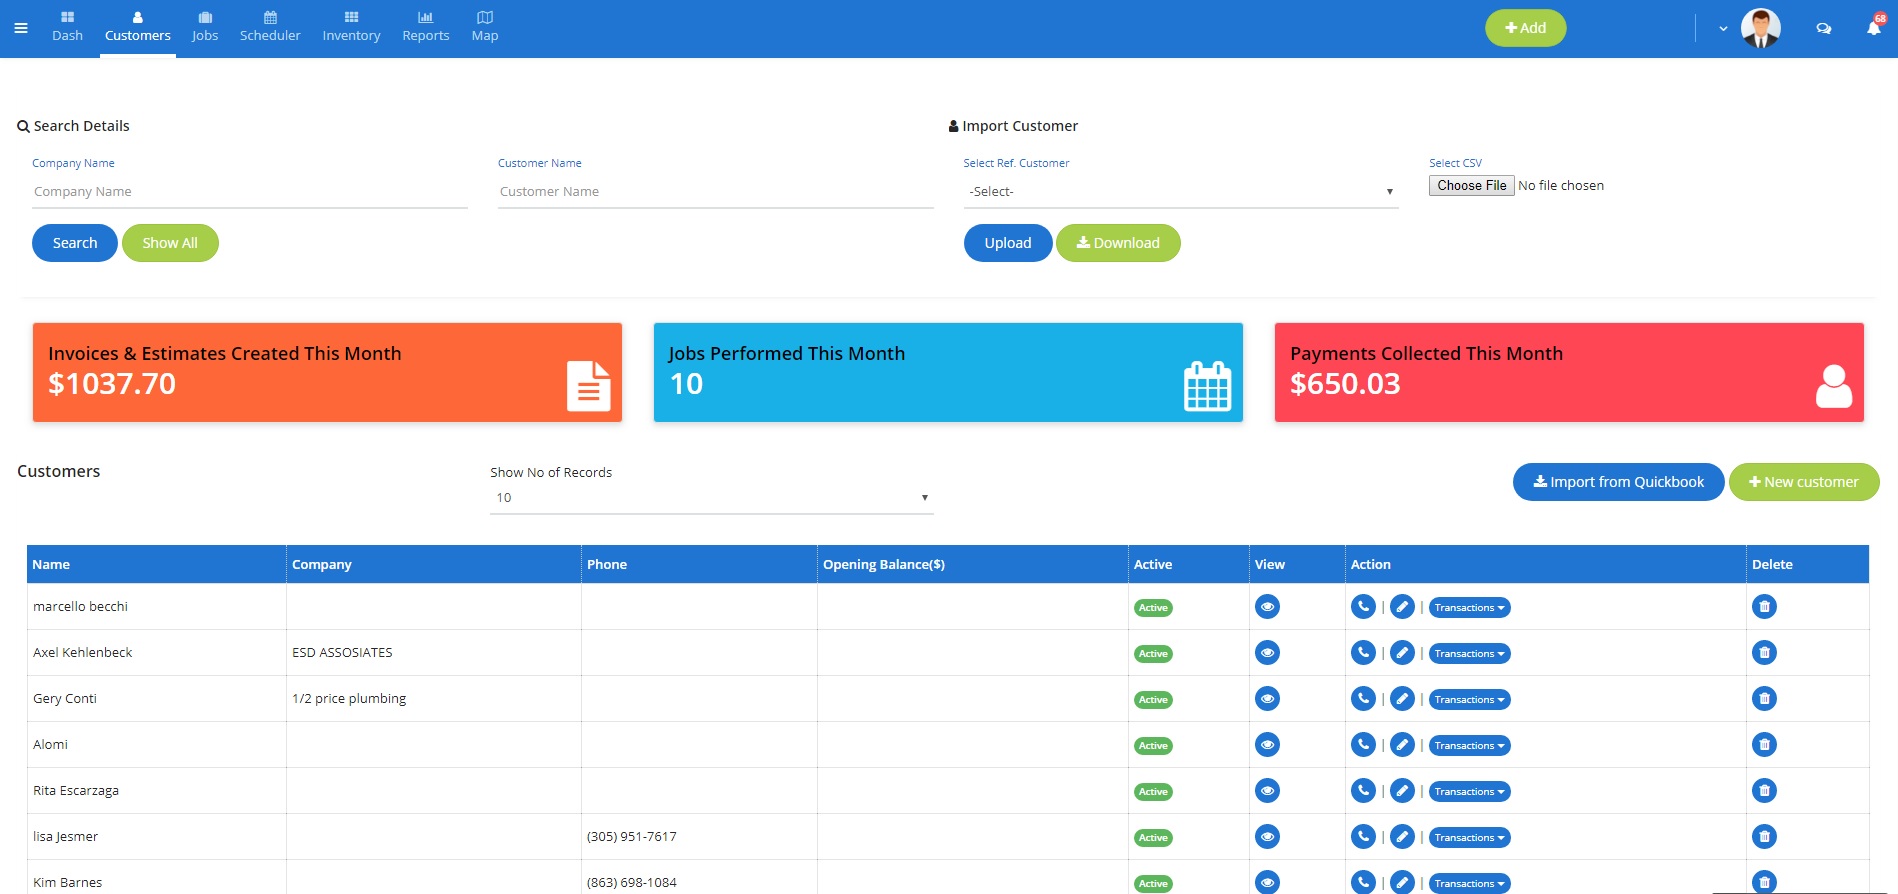Click the Choose File button
This screenshot has width=1898, height=894.
[x=1471, y=186]
